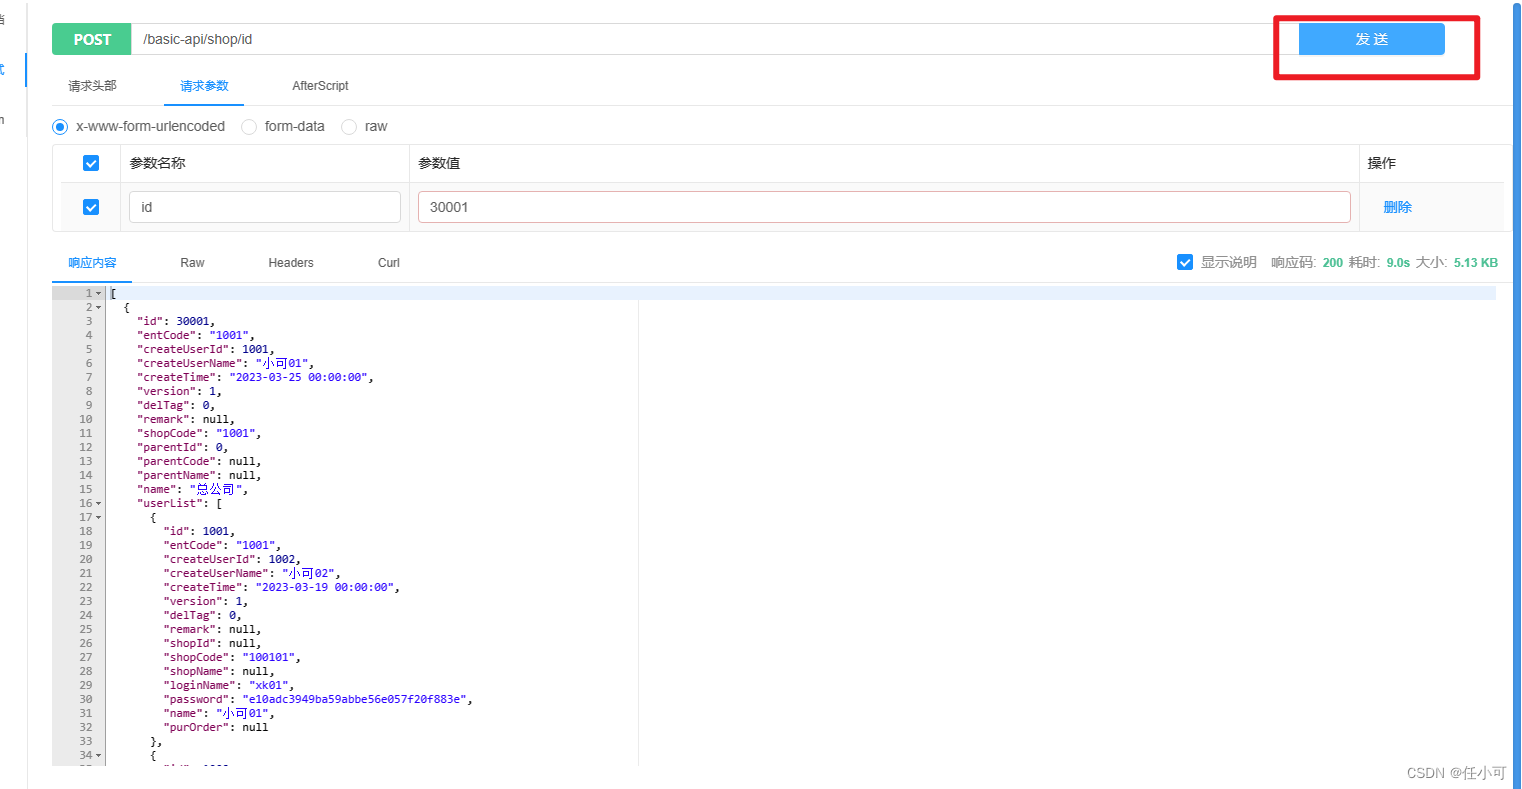Open the 请求头部 tab
The height and width of the screenshot is (789, 1522).
[x=92, y=86]
